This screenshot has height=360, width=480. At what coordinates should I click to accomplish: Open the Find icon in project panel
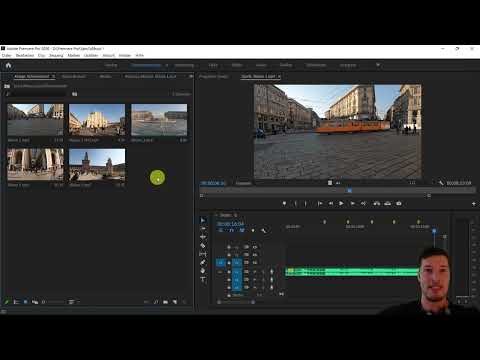(156, 302)
